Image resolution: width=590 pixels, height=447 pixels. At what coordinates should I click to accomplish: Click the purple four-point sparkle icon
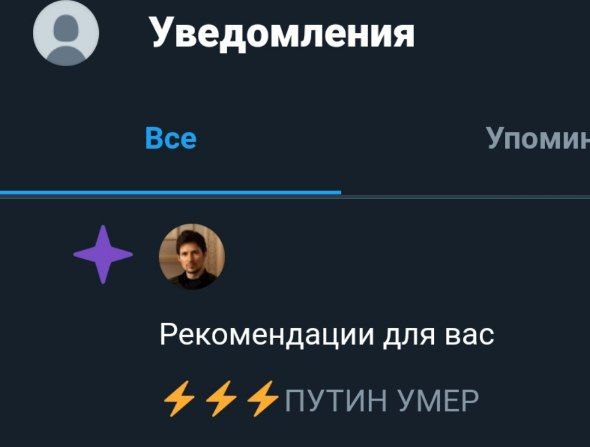pyautogui.click(x=103, y=255)
